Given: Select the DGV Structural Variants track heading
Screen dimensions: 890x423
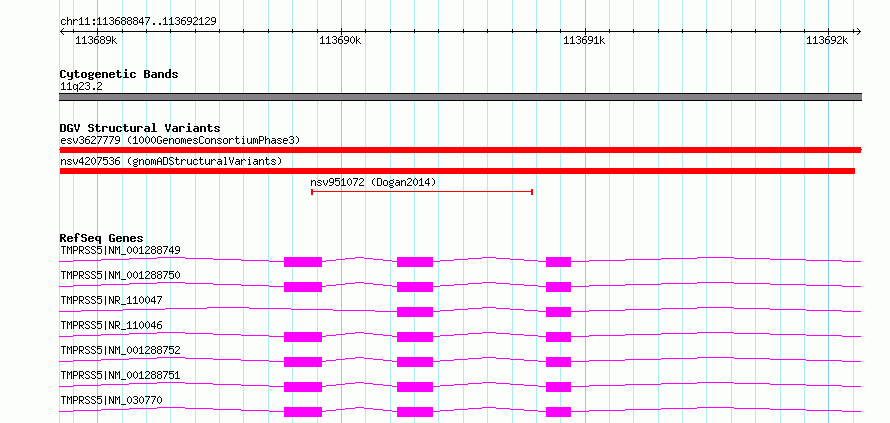Looking at the screenshot, I should tap(140, 128).
